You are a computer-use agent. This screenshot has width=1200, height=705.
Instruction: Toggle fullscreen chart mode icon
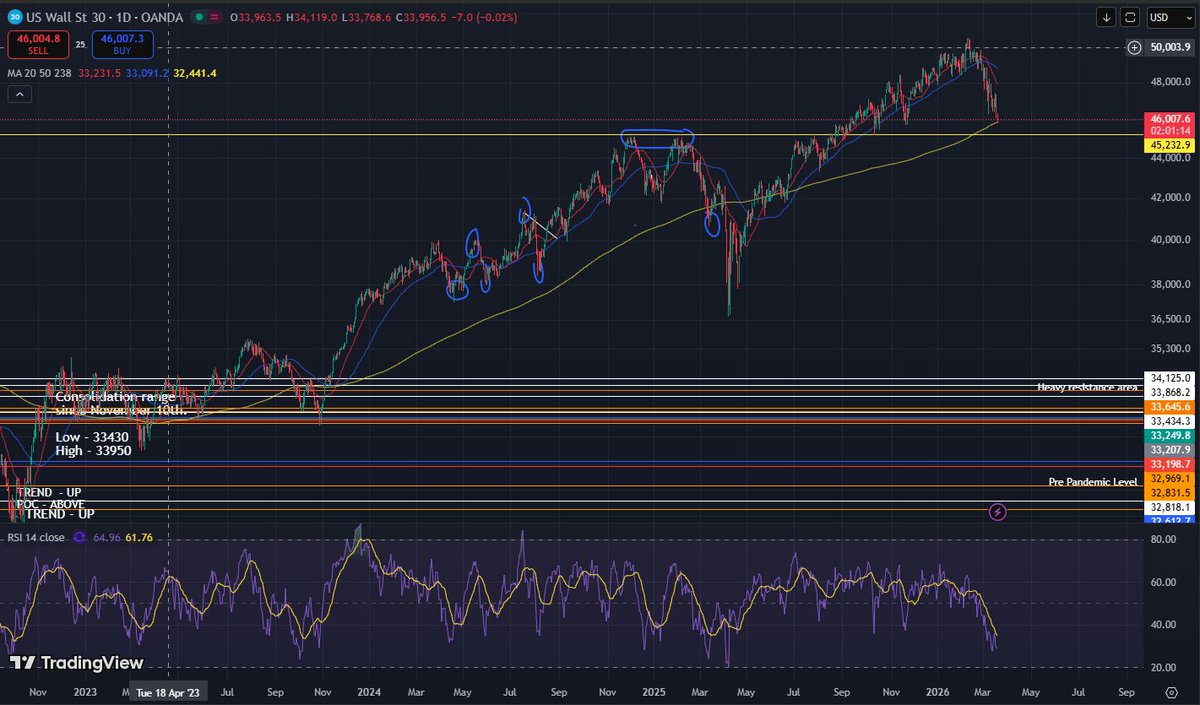click(1130, 17)
